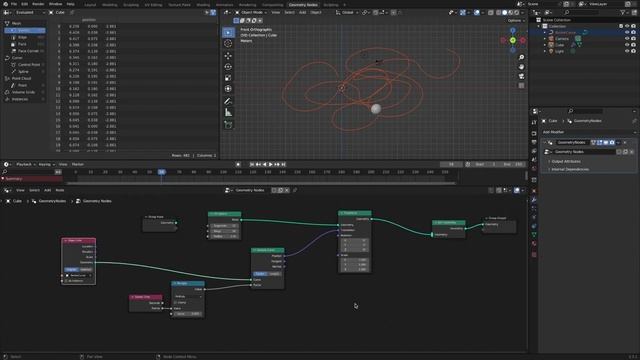Open the Modifiers wrench properties tab
This screenshot has width=640, height=360.
coord(534,200)
